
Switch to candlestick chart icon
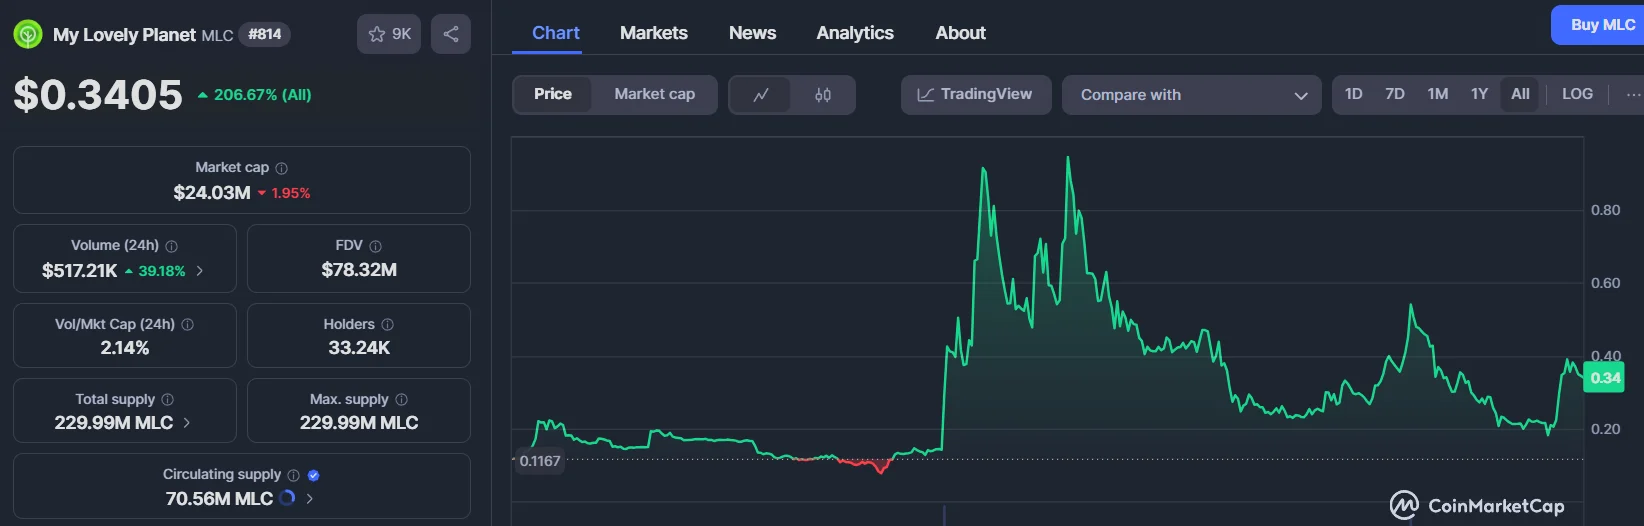(823, 95)
